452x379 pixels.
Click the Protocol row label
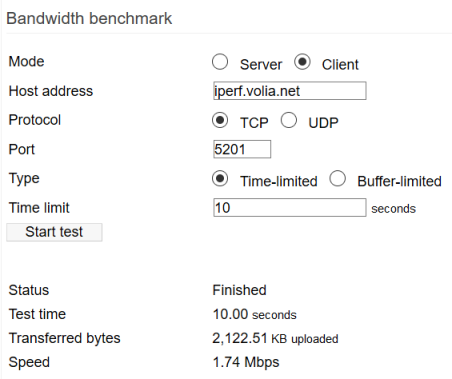[35, 120]
